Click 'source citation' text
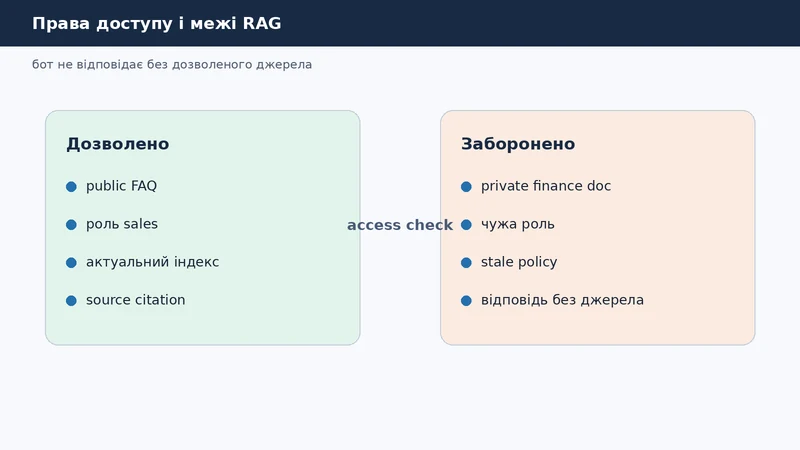Viewport: 800px width, 450px height. click(136, 300)
